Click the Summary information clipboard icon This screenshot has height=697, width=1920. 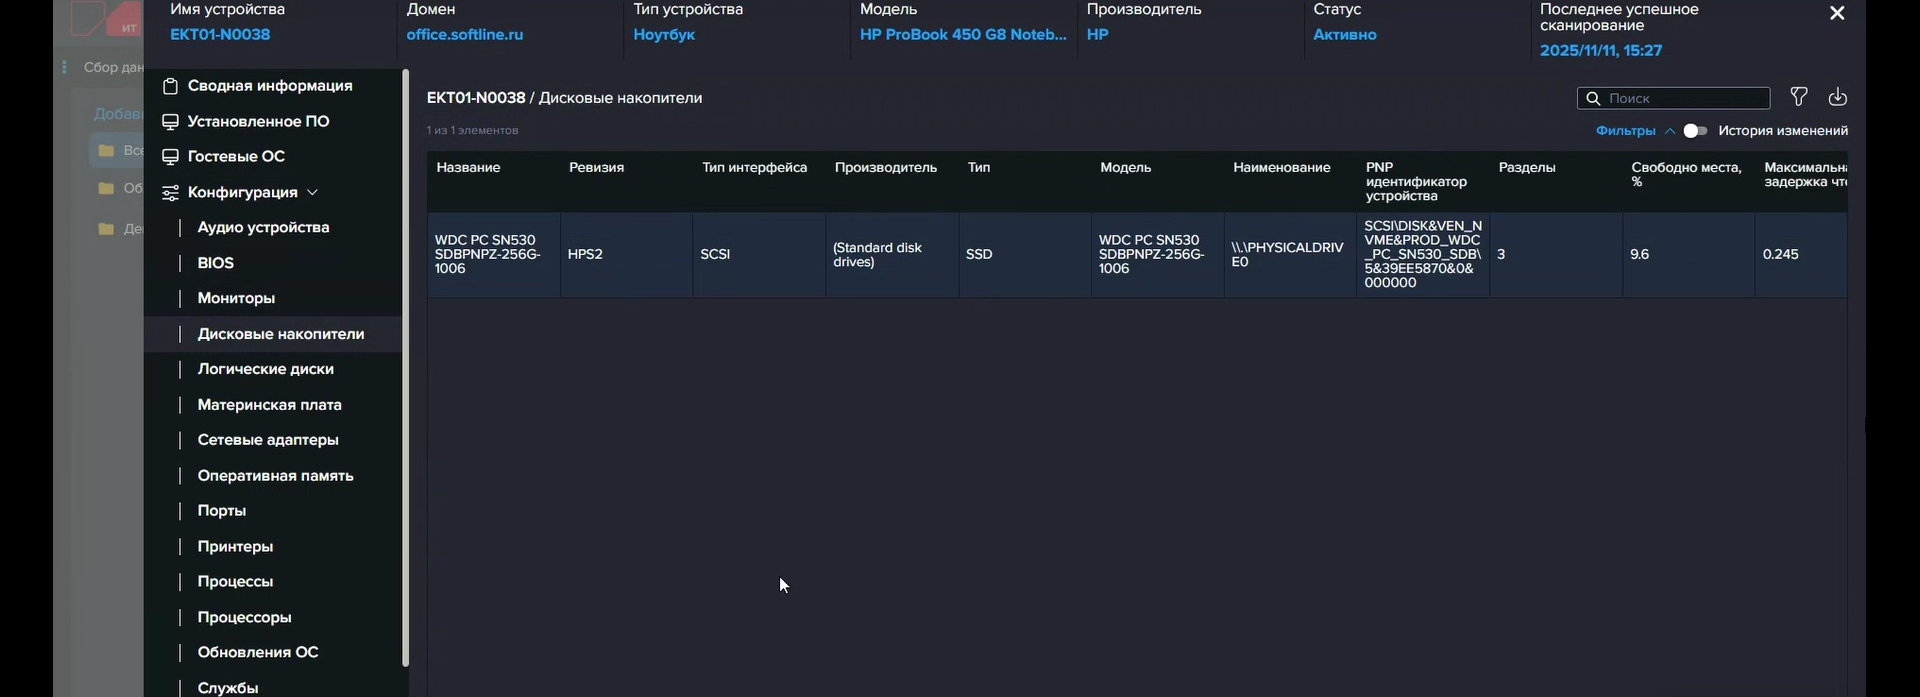(x=170, y=86)
